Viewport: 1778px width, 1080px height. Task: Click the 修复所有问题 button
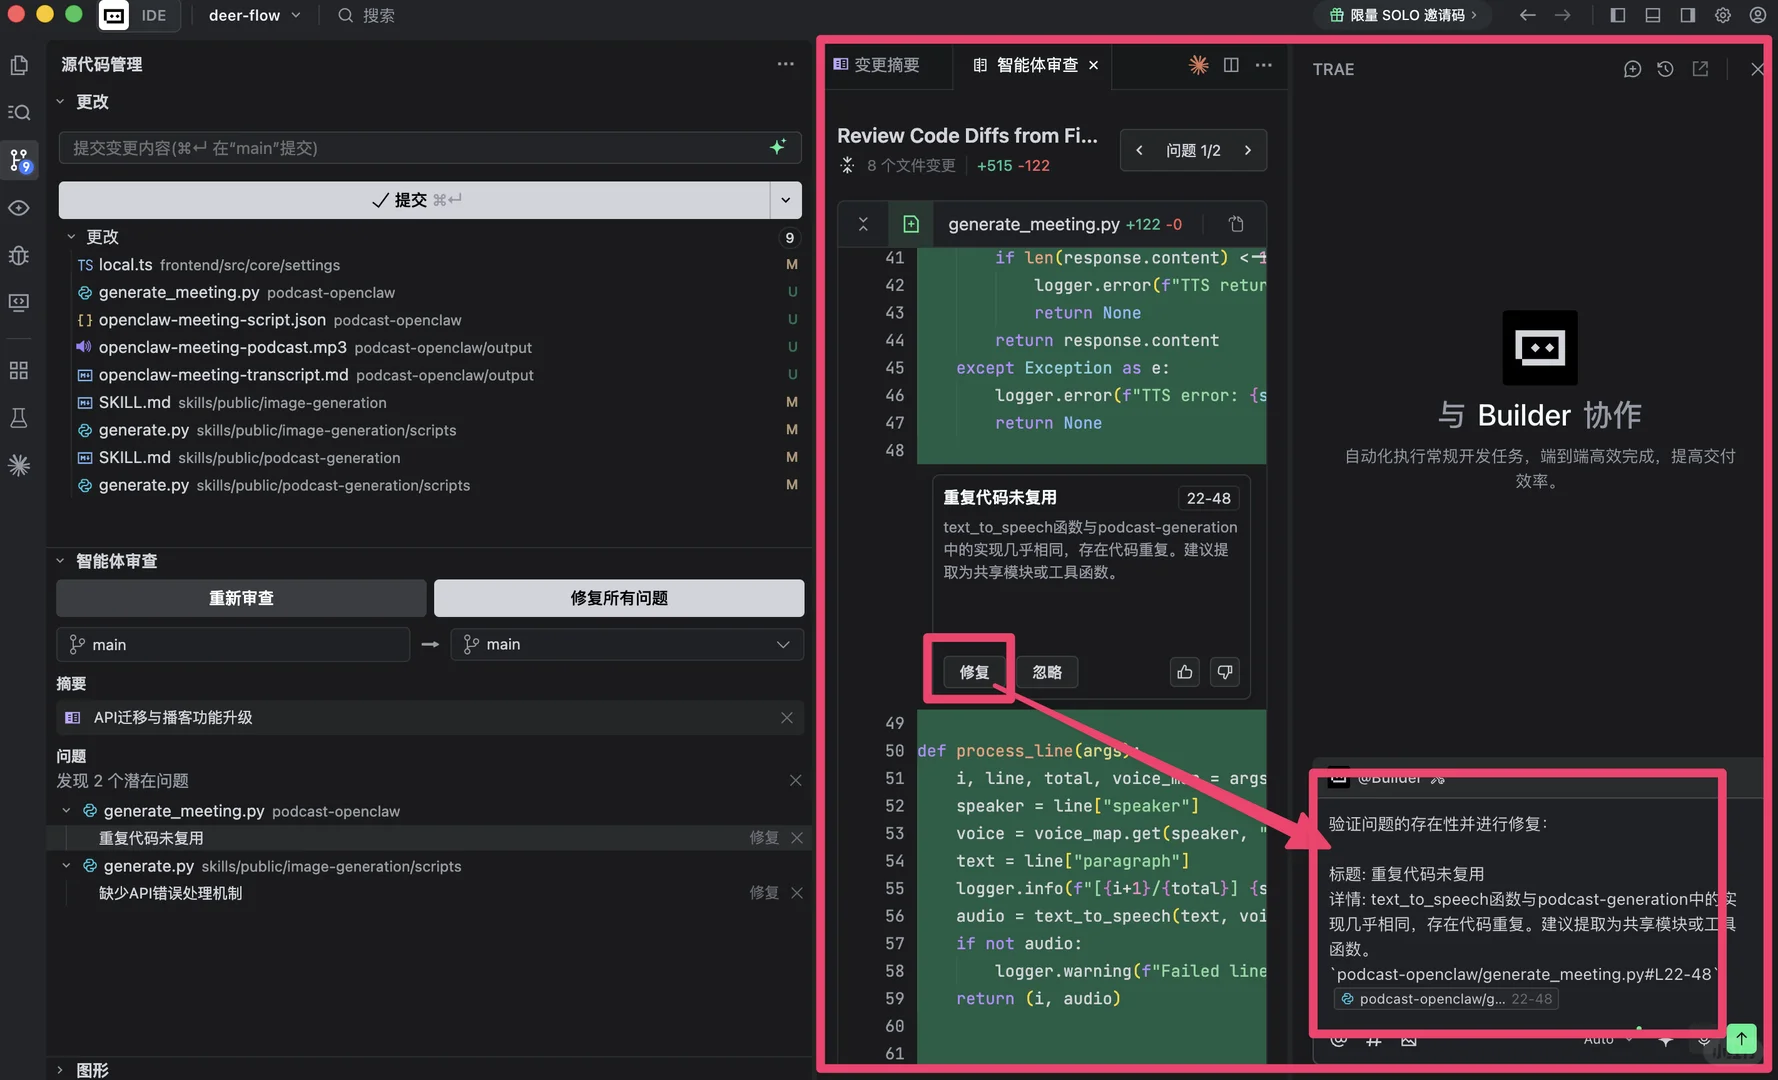(x=619, y=598)
